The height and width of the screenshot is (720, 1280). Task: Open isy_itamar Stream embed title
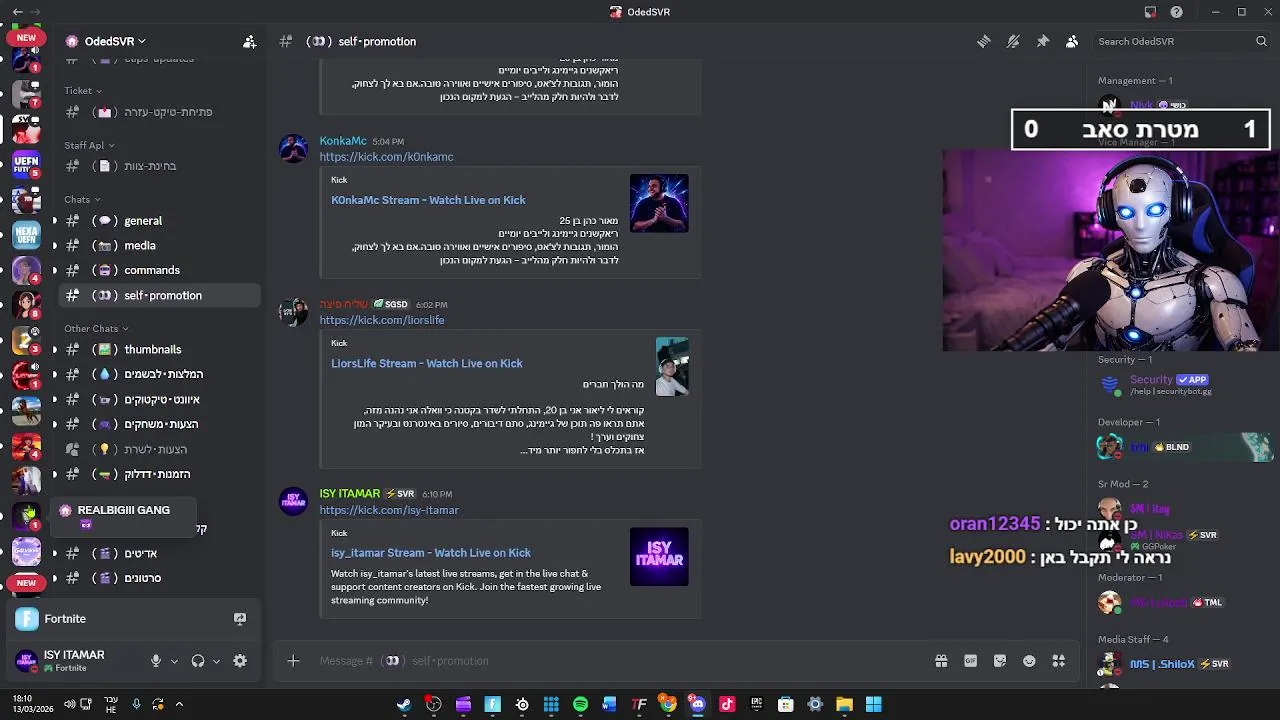(431, 553)
